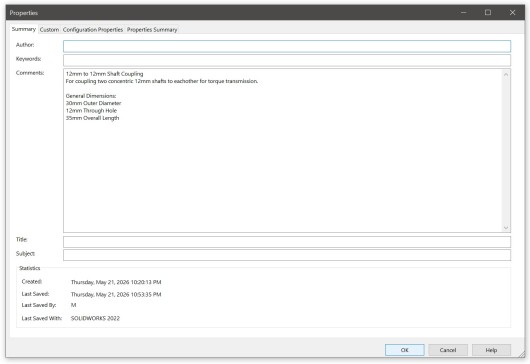Click the Keywords label
The height and width of the screenshot is (364, 530).
[28, 59]
